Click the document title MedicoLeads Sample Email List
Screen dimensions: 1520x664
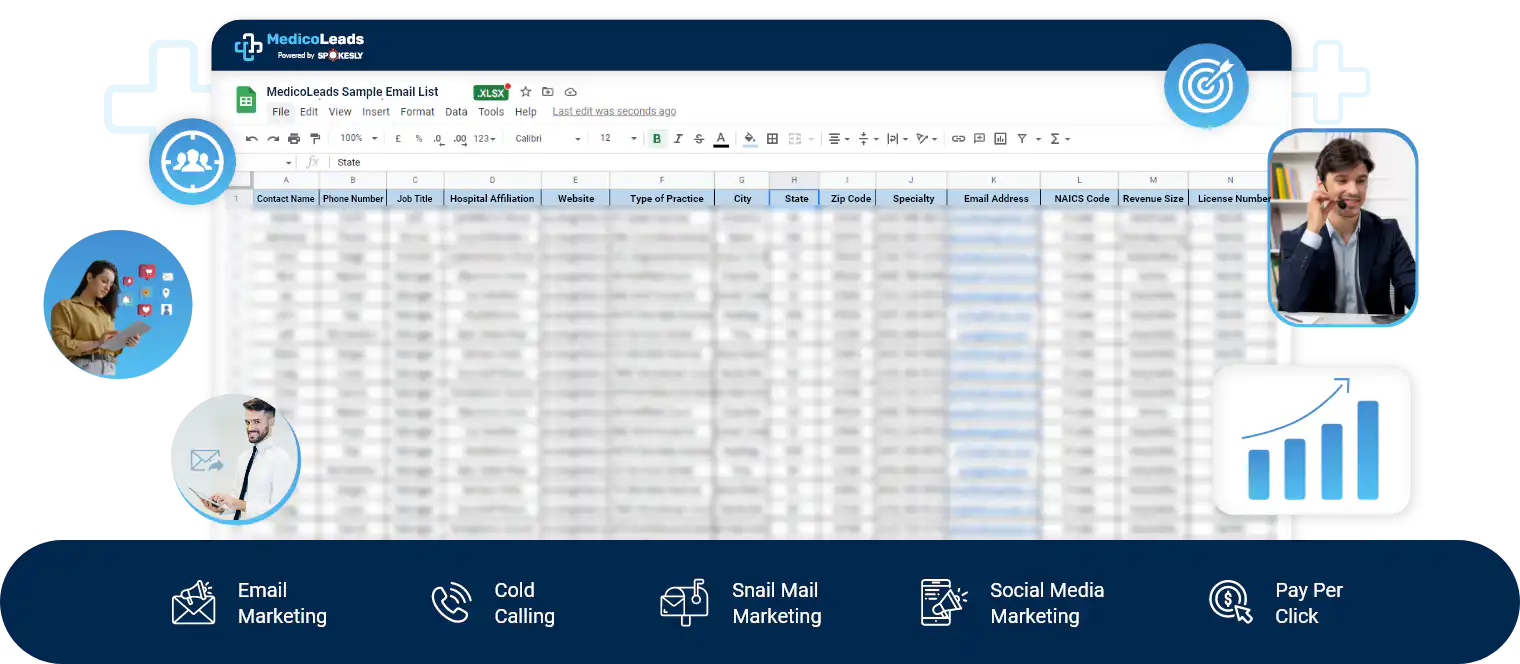[352, 92]
